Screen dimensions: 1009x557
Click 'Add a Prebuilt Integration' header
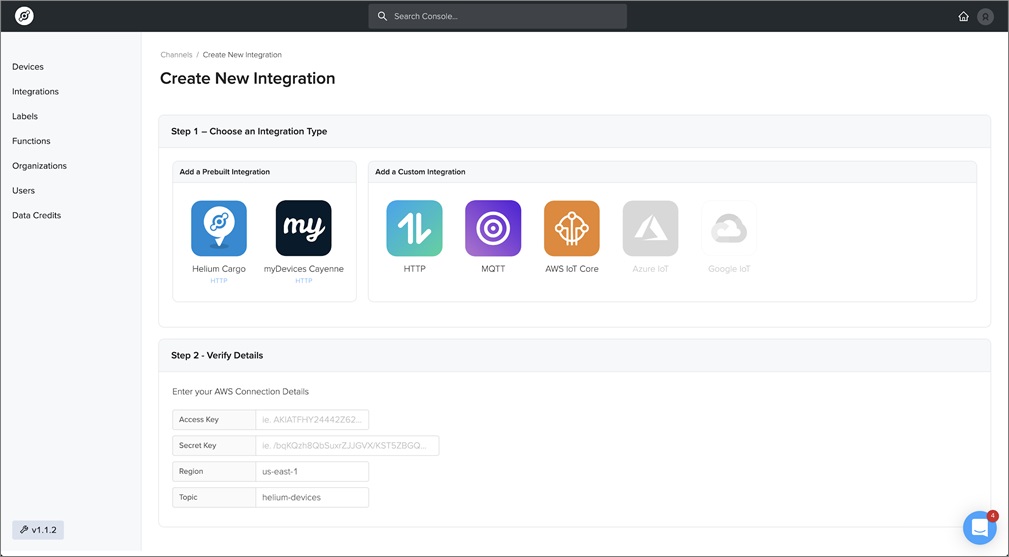(225, 172)
